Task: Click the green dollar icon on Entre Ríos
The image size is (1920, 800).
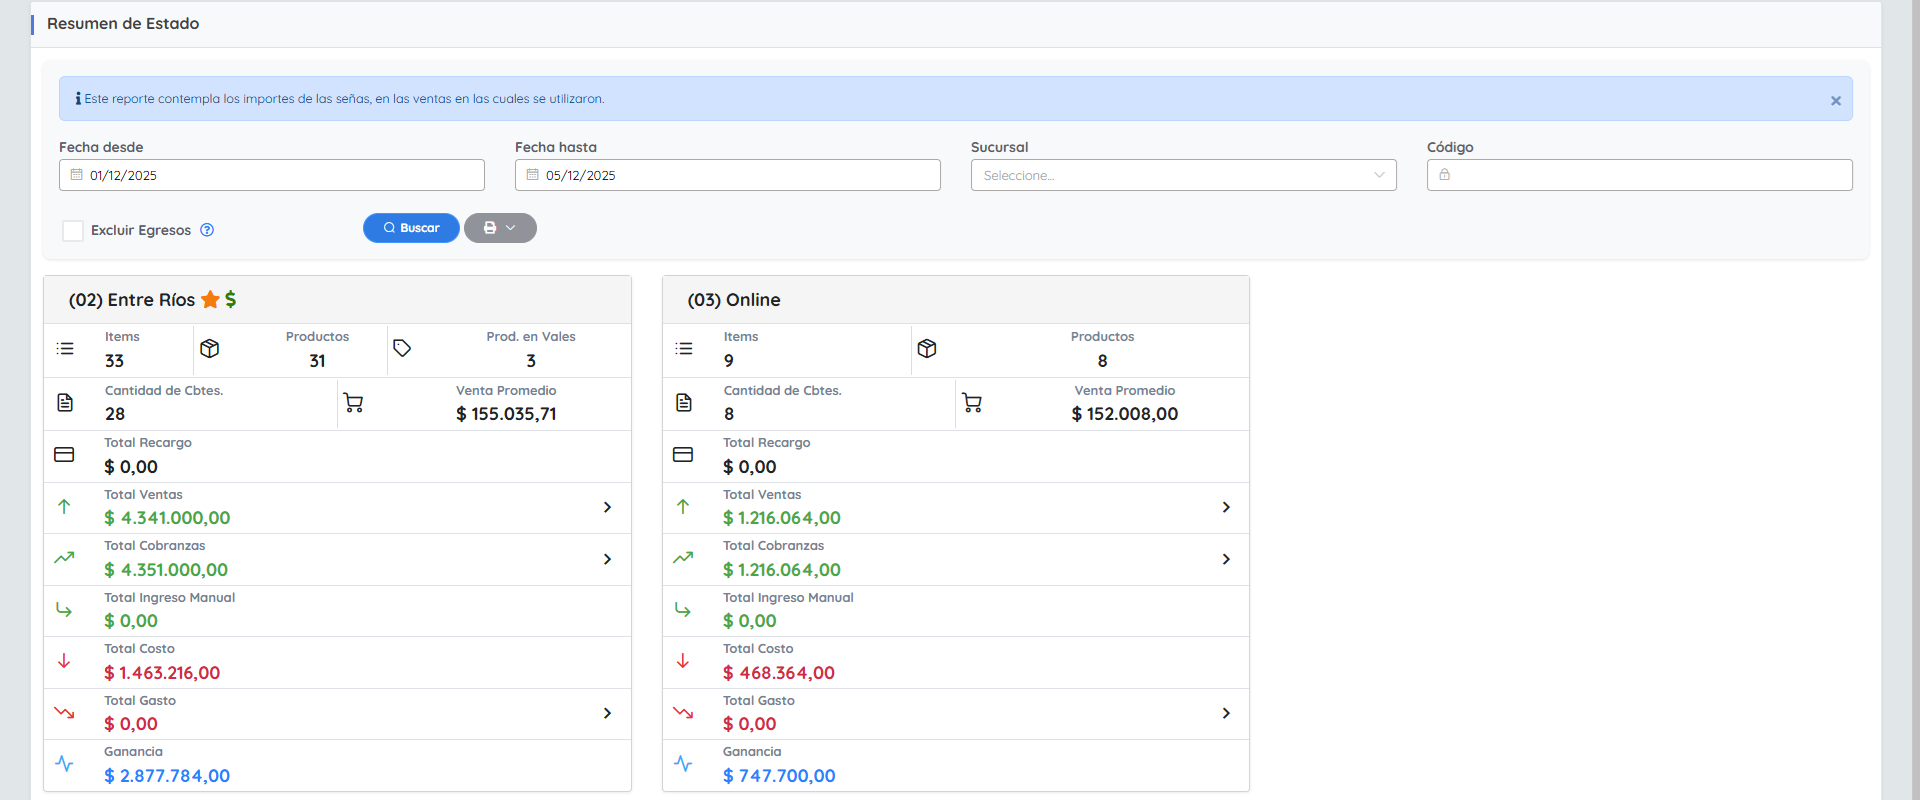Action: coord(231,300)
